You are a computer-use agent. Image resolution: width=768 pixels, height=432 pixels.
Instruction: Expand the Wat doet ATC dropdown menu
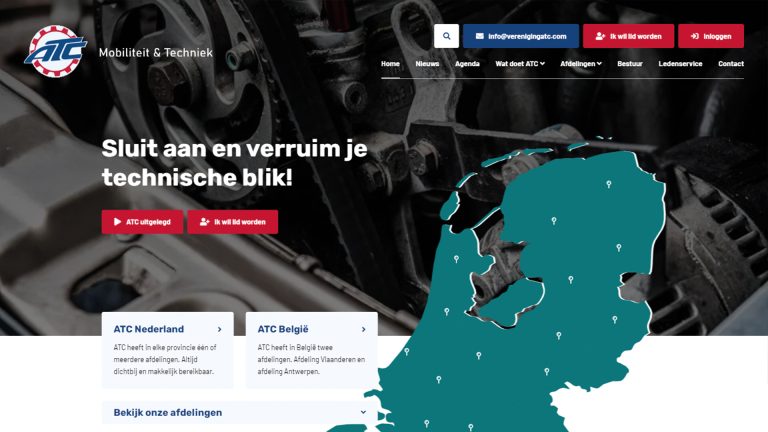[520, 64]
